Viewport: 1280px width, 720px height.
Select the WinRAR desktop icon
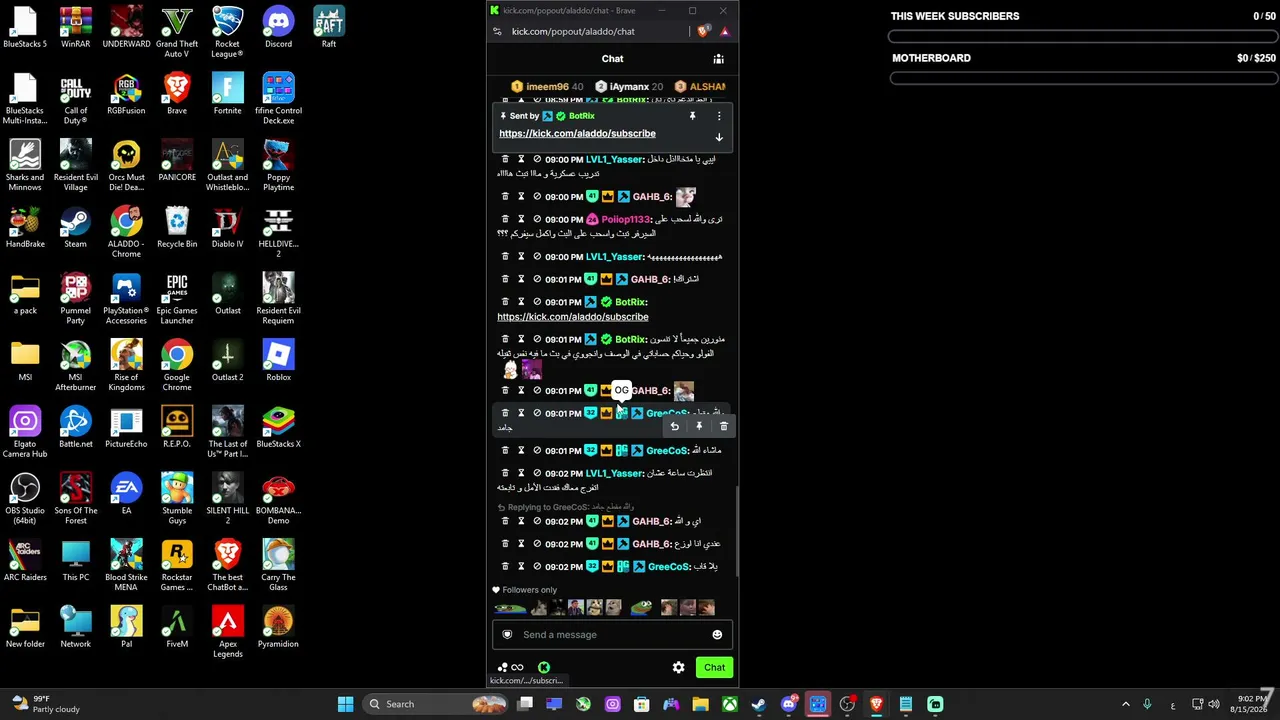click(76, 27)
